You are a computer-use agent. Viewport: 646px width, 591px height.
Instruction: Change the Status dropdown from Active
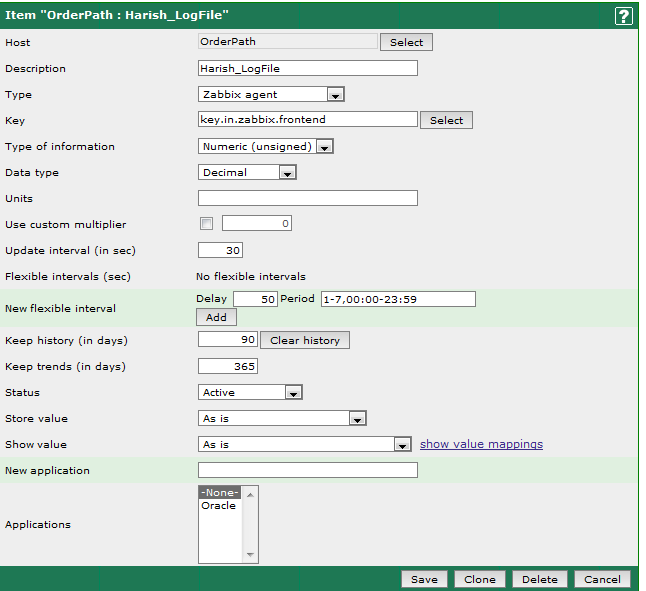pyautogui.click(x=250, y=393)
